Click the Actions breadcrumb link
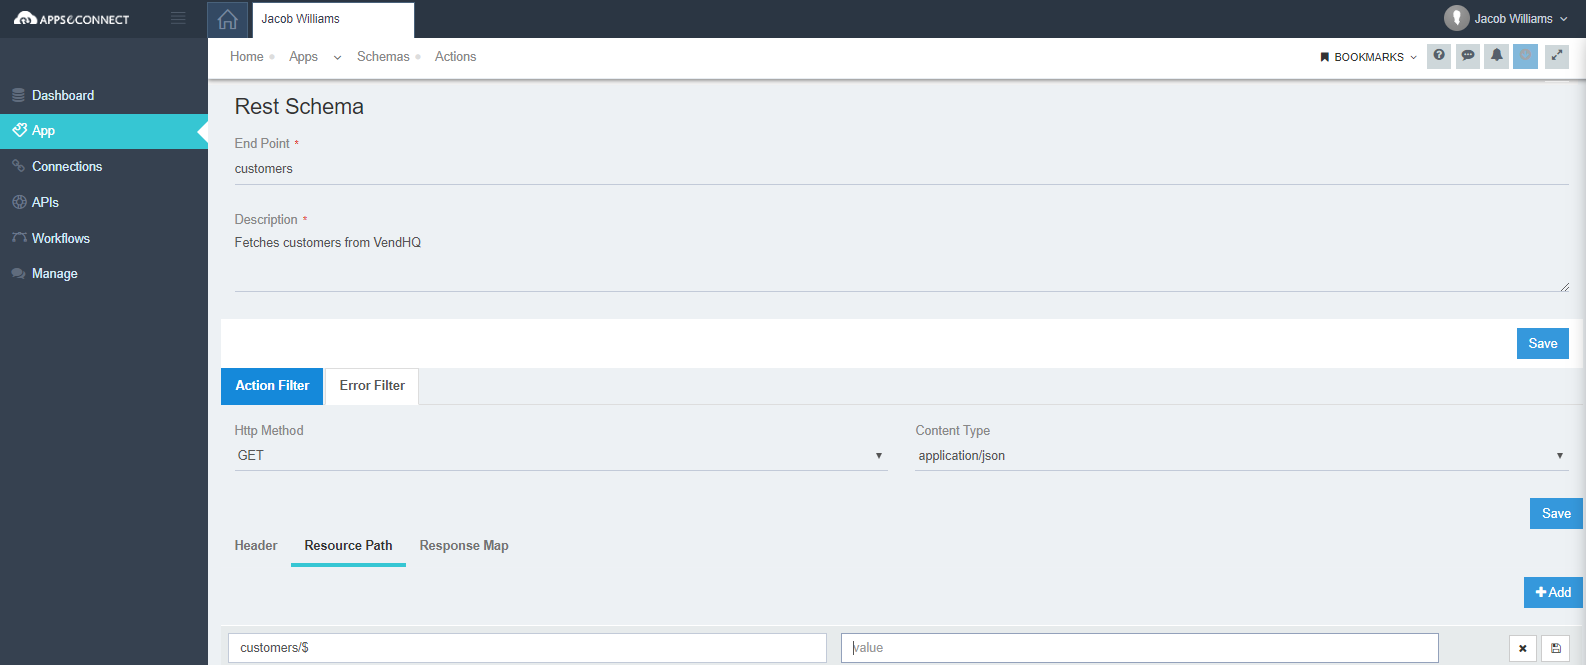The height and width of the screenshot is (665, 1586). 455,57
